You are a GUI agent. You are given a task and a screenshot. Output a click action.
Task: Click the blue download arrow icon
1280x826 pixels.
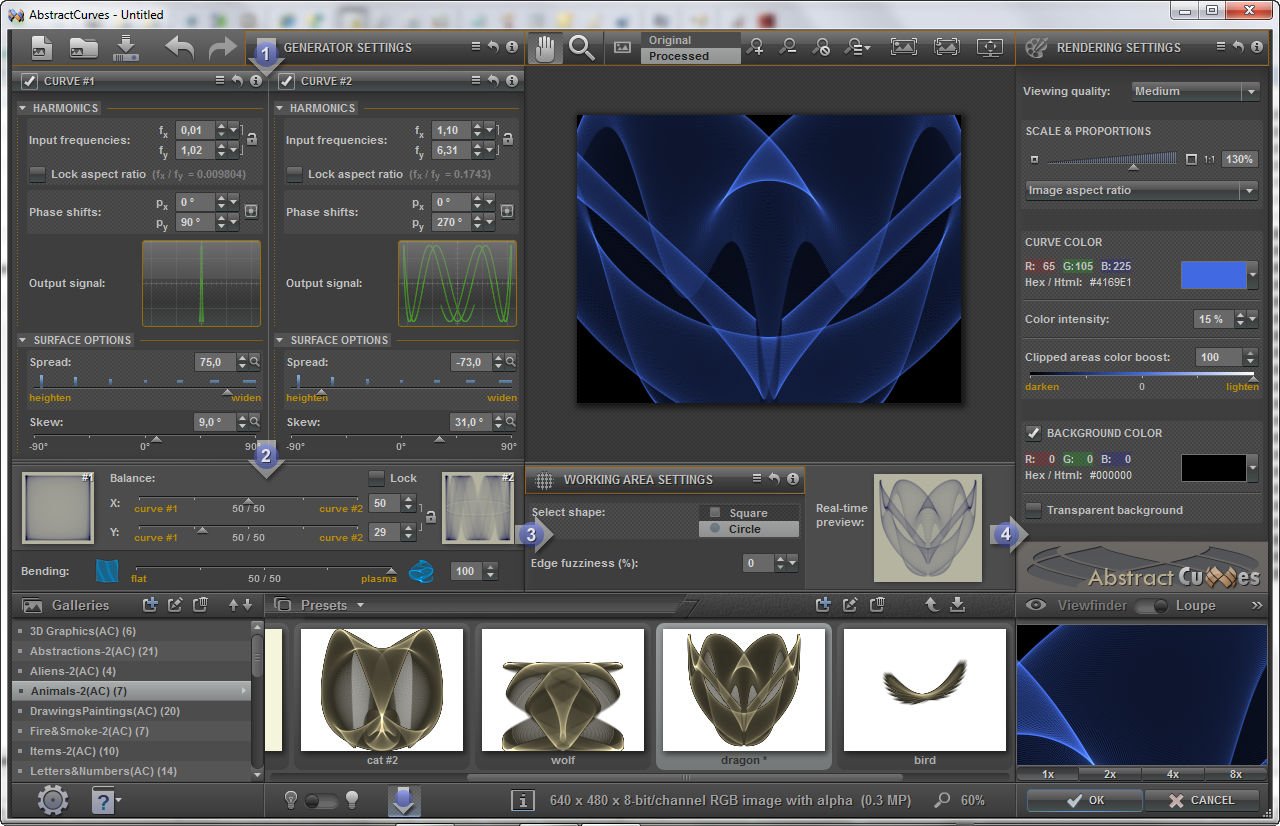404,800
